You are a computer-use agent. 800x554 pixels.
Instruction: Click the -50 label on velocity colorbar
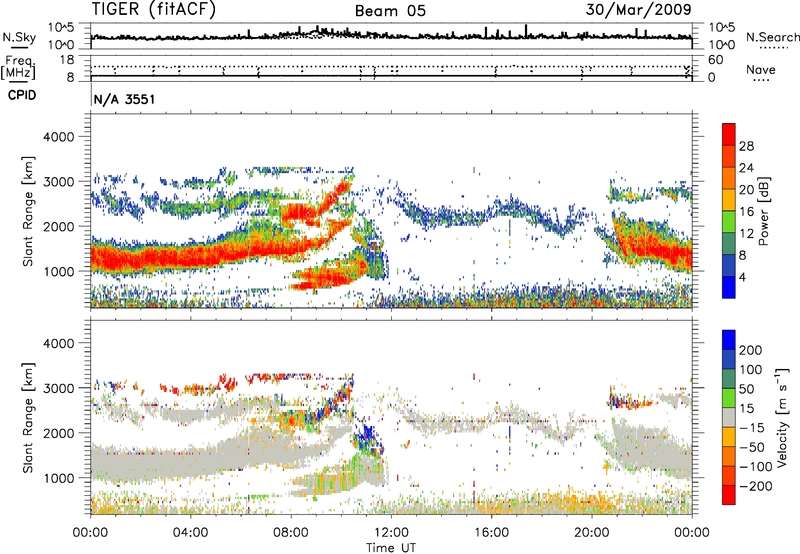(x=752, y=447)
